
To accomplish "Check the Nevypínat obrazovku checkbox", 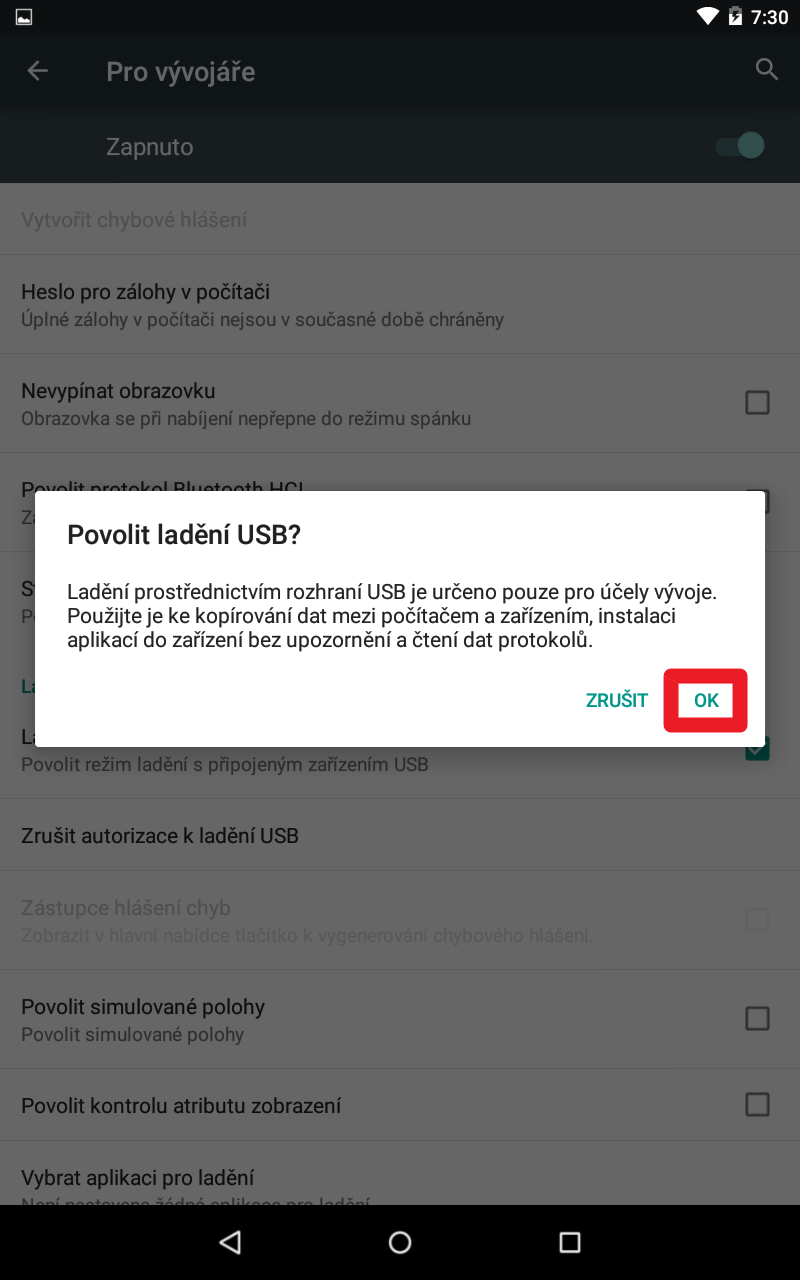I will 758,402.
